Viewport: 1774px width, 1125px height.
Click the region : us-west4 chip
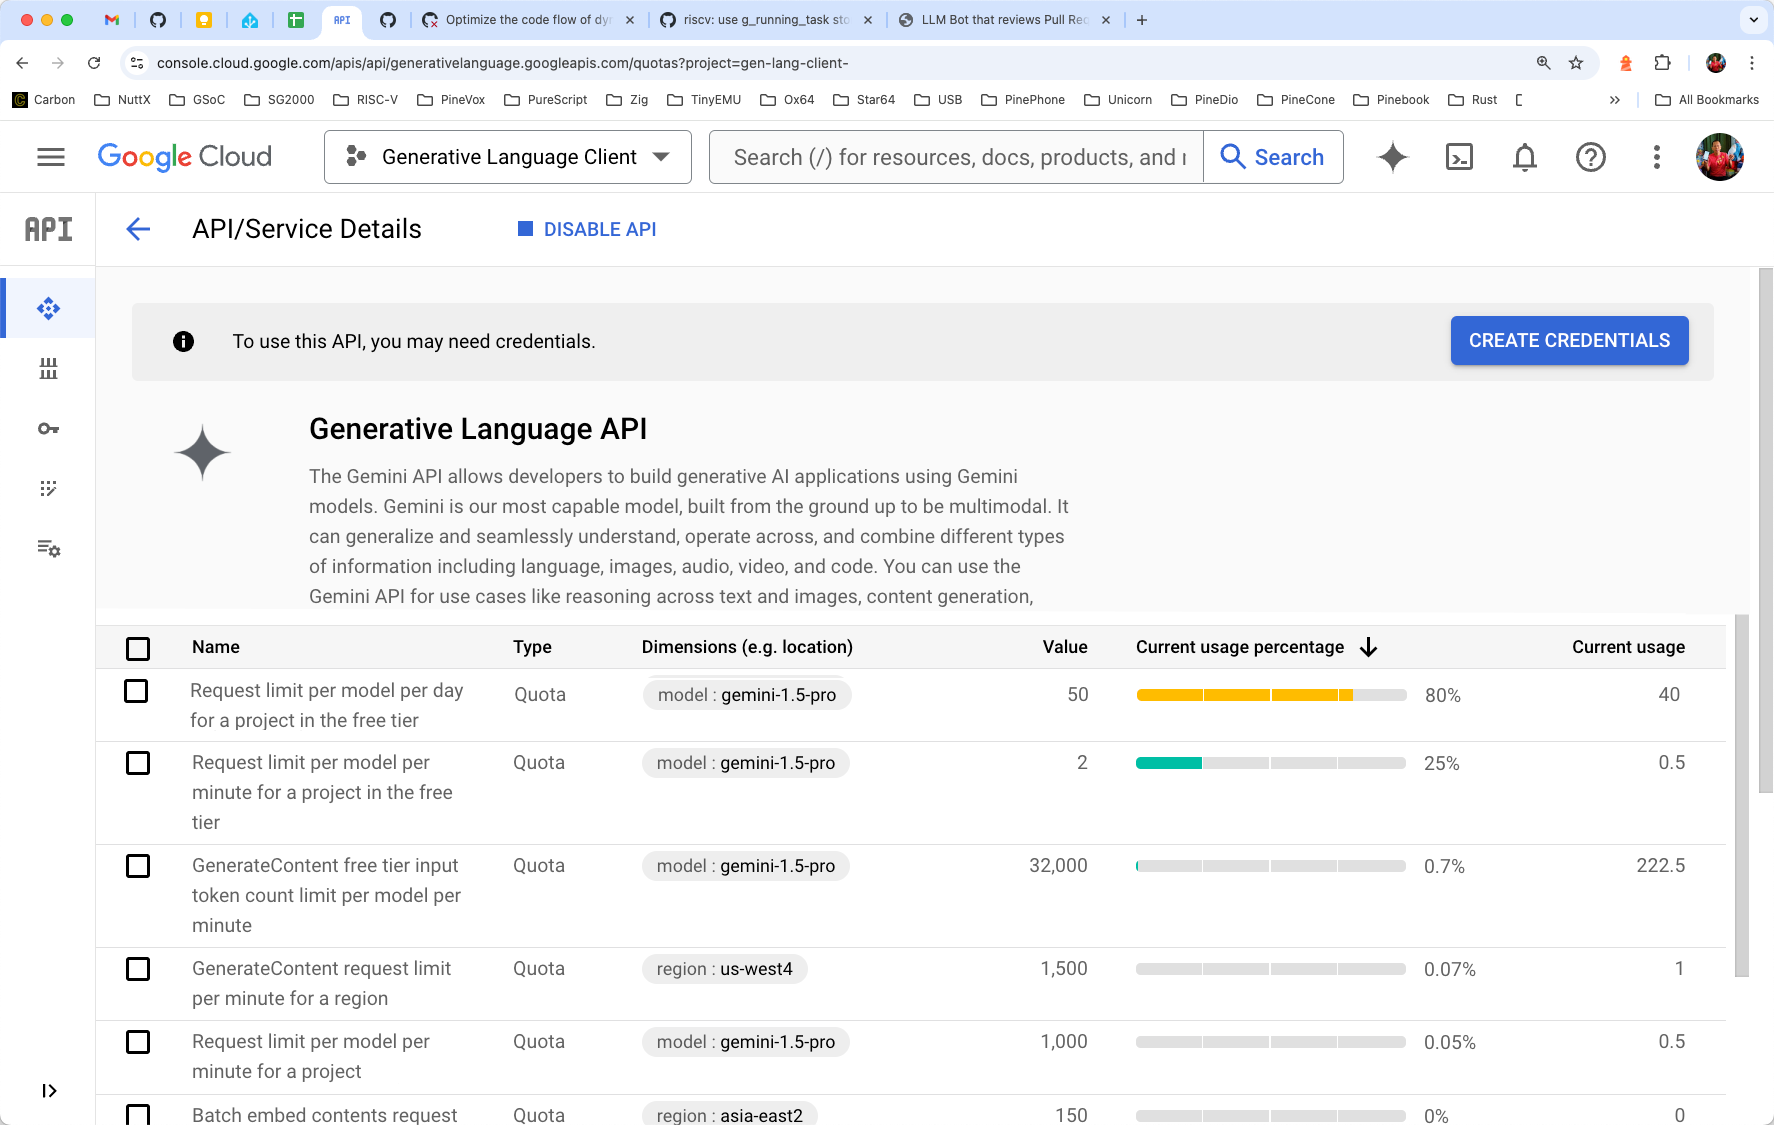(x=724, y=969)
